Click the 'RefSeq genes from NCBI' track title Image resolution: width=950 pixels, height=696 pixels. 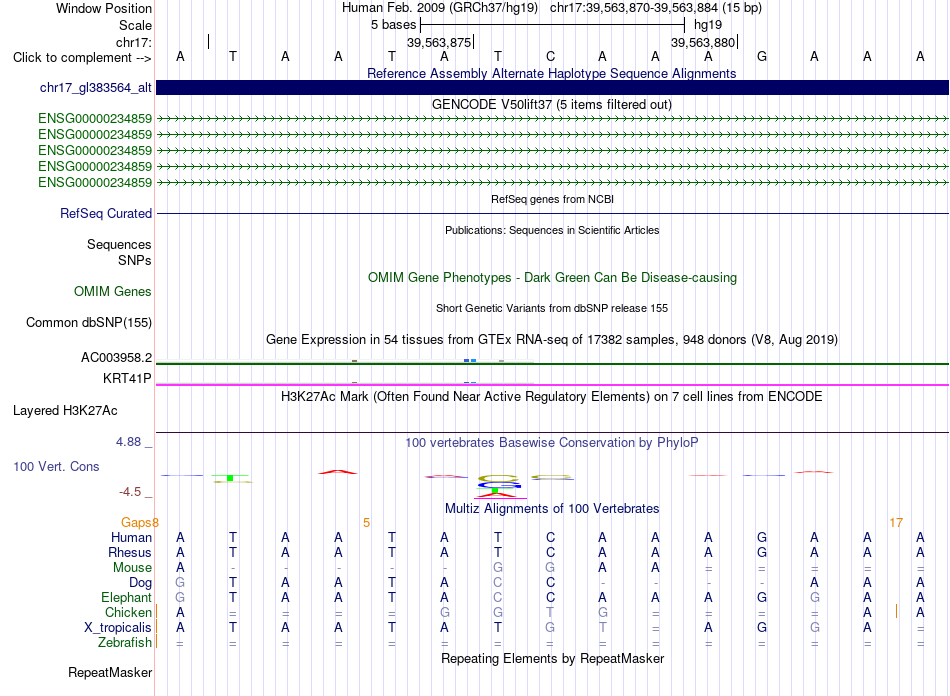552,199
